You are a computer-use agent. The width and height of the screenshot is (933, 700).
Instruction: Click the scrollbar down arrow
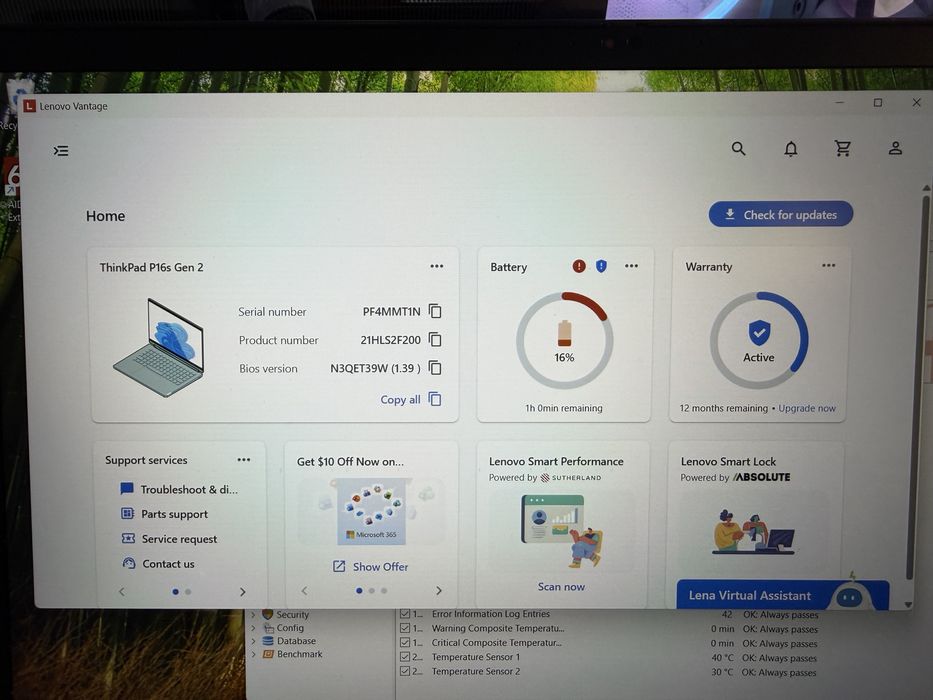909,604
